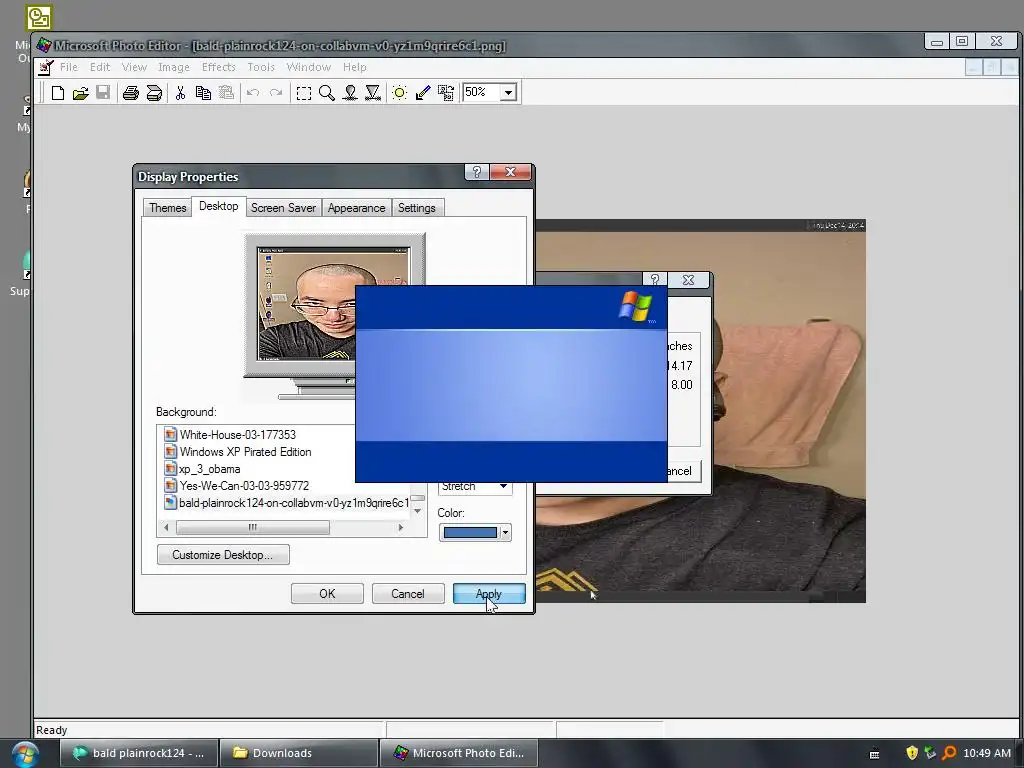Switch to Downloads taskbar button
Screen dimensions: 1024x768
pyautogui.click(x=299, y=753)
